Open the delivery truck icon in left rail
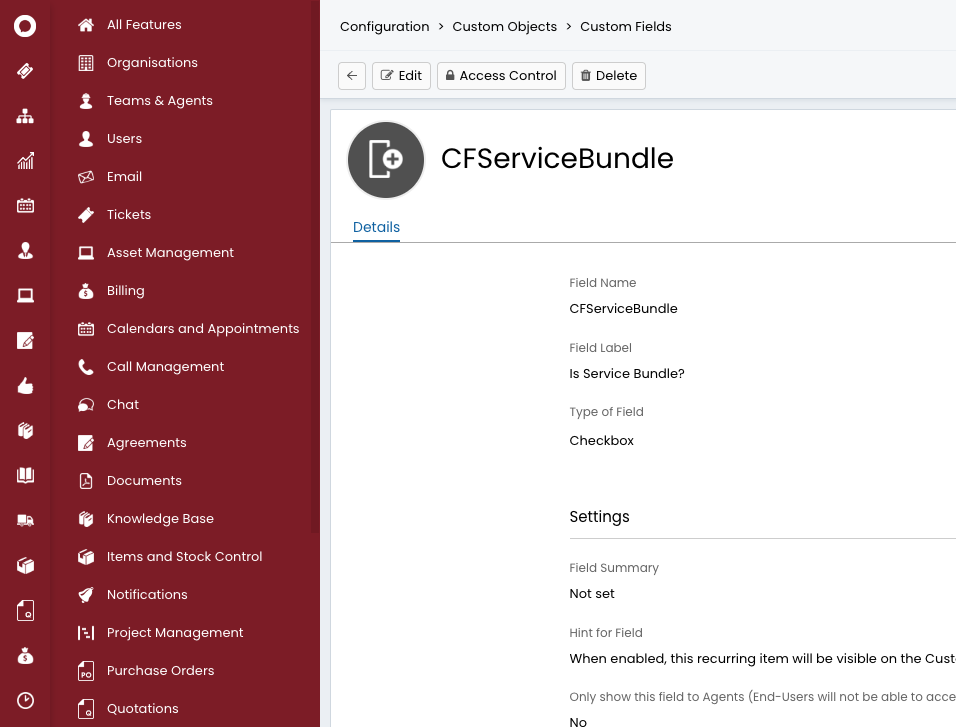Image resolution: width=956 pixels, height=727 pixels. 25,520
